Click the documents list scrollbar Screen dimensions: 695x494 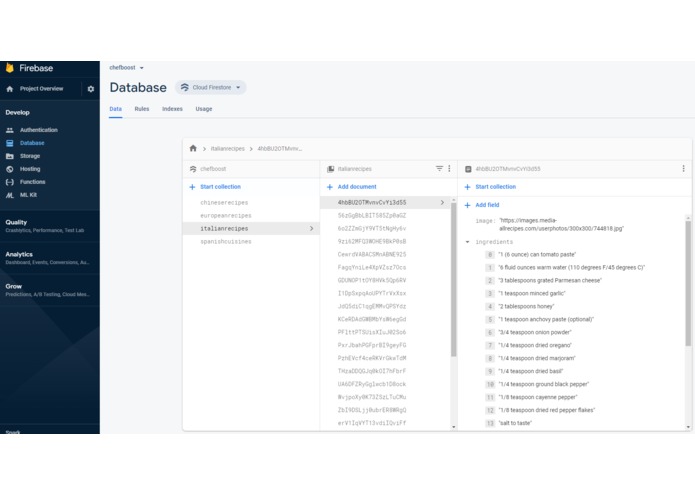pos(453,280)
